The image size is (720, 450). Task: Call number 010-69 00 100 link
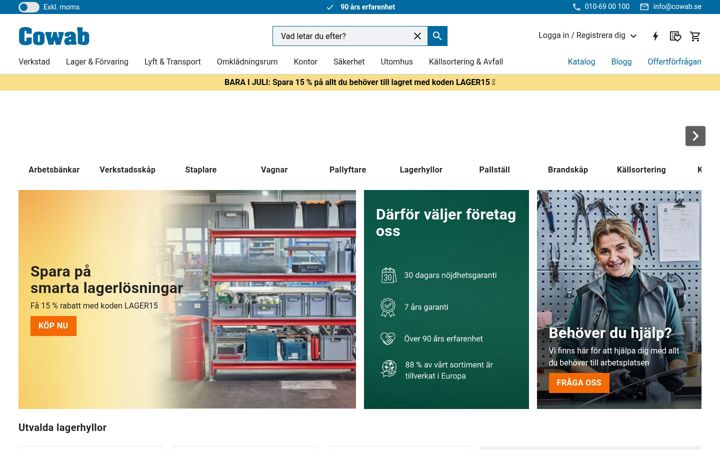tap(607, 7)
